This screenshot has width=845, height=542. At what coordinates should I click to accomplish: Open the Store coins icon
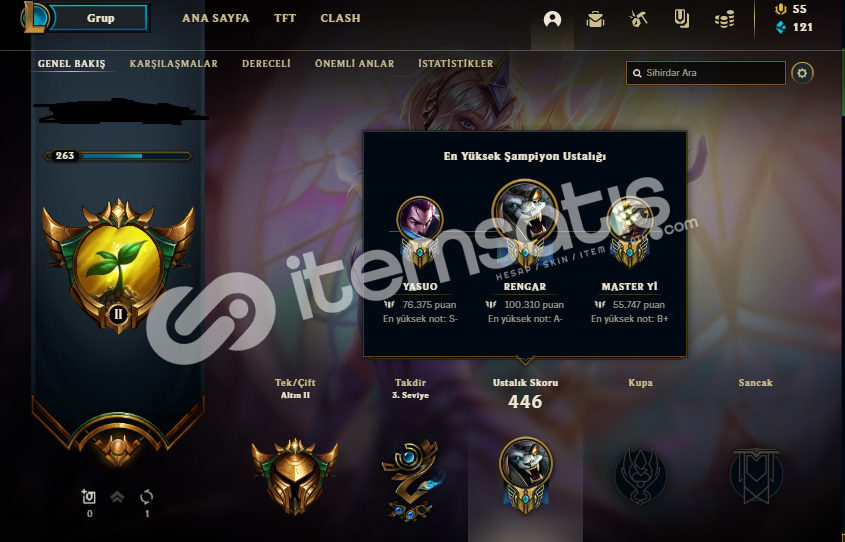724,20
